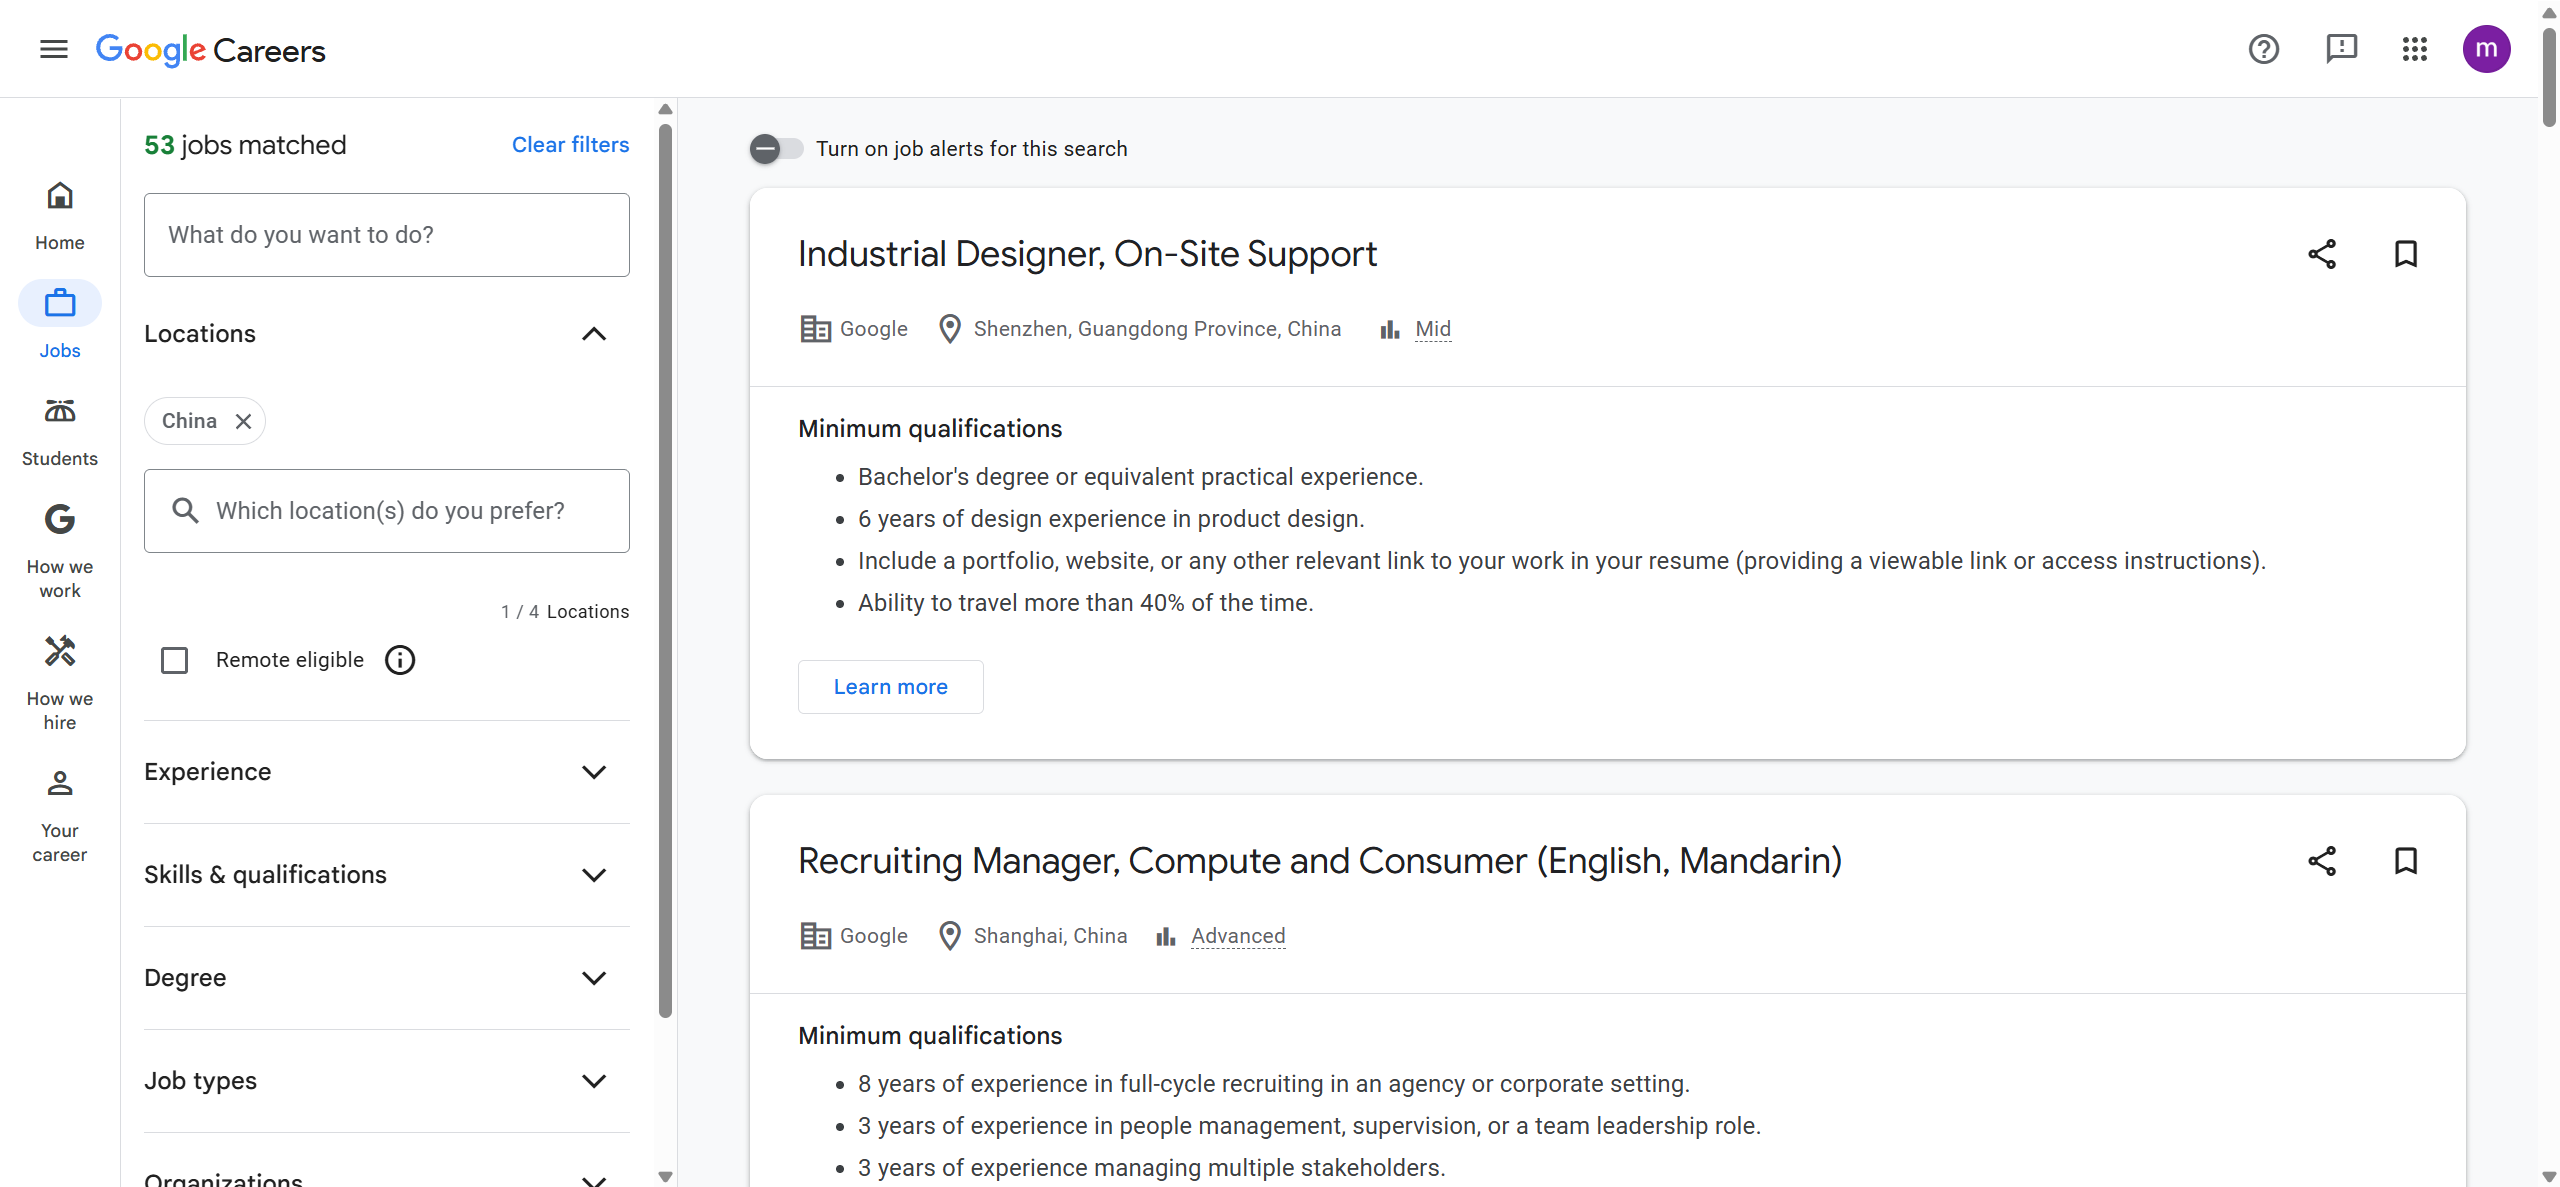Viewport: 2560px width, 1187px height.
Task: Share the Industrial Designer job
Action: click(x=2322, y=254)
